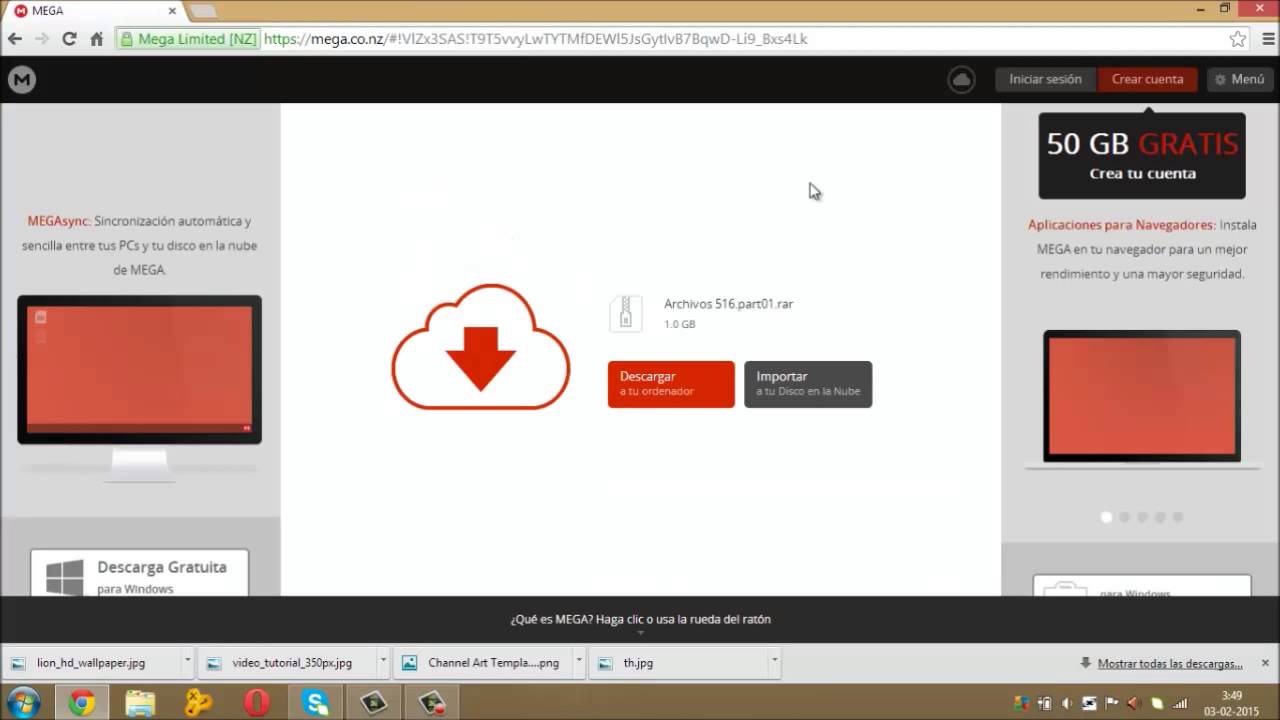Click the laptop browser apps image
Screen dimensions: 1280x720
click(x=1142, y=400)
